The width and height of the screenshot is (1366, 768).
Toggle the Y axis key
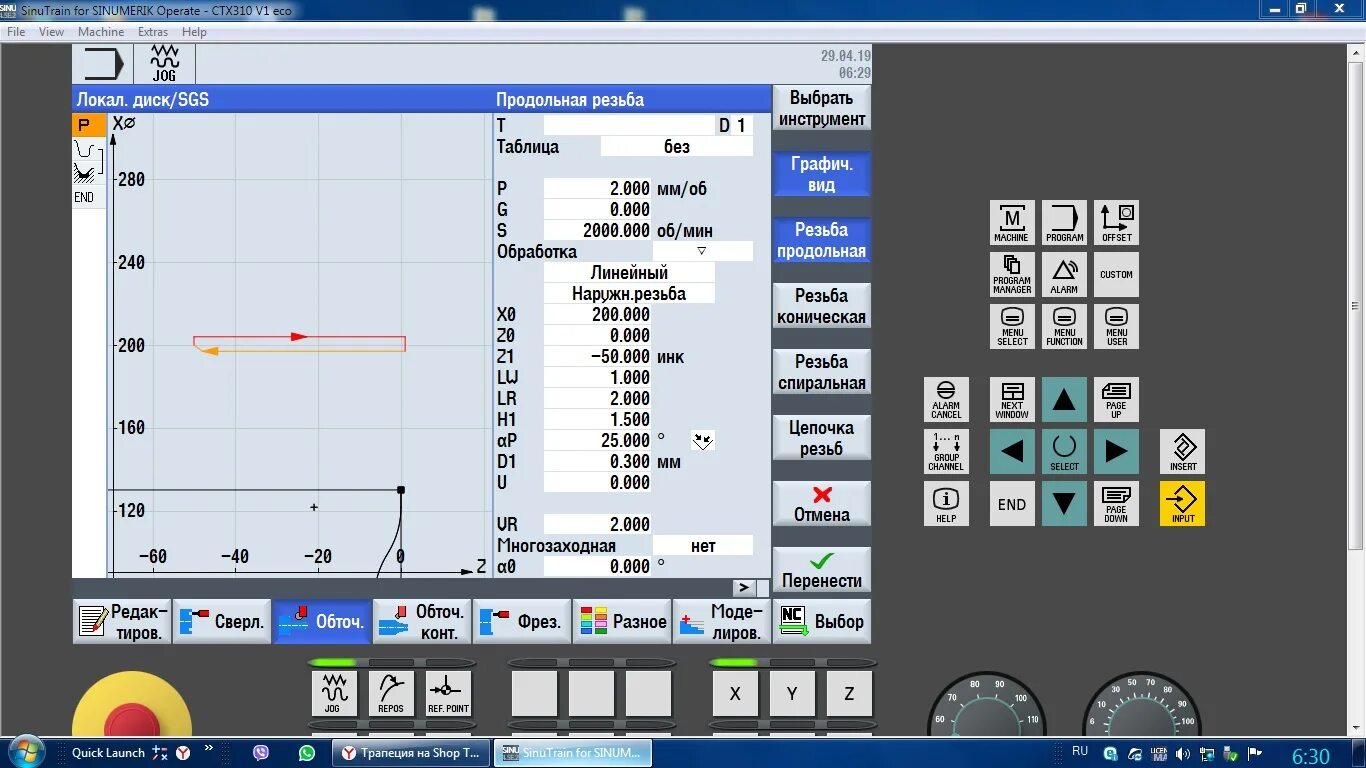pos(792,693)
